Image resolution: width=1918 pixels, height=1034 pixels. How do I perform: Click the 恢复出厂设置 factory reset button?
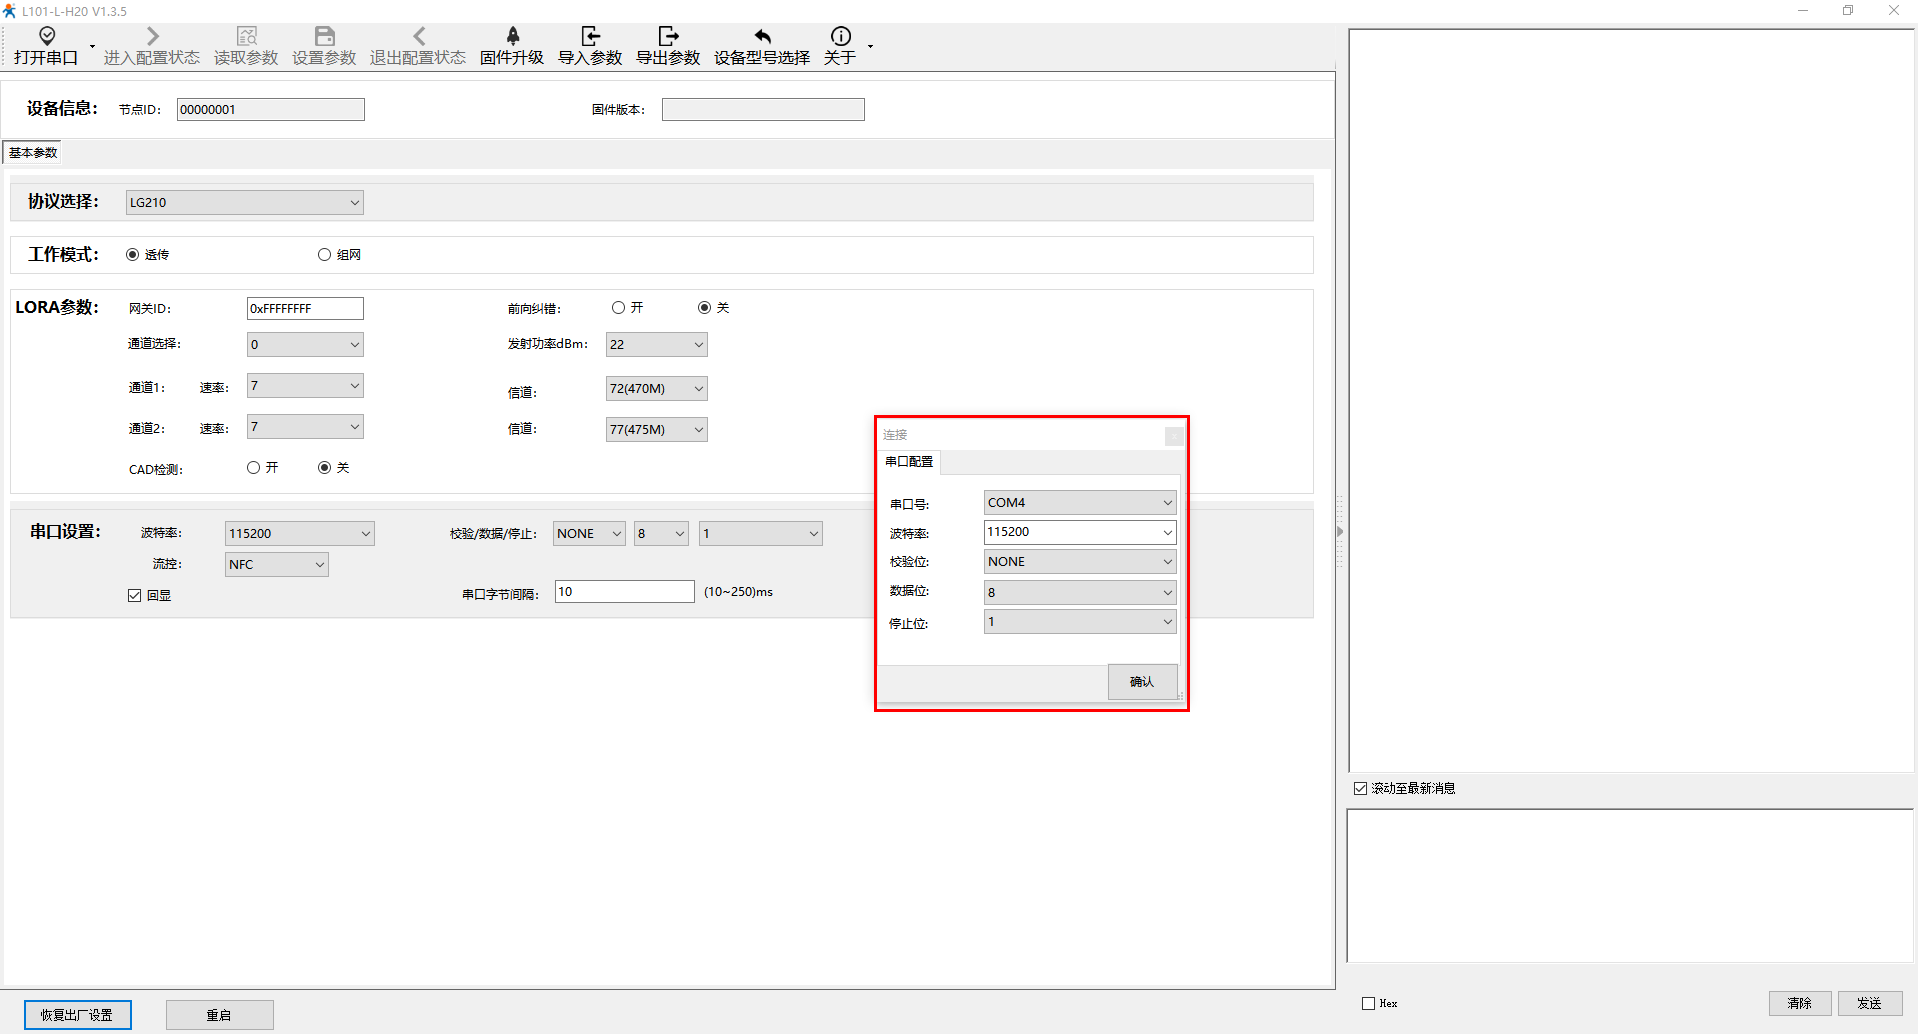pos(77,1015)
